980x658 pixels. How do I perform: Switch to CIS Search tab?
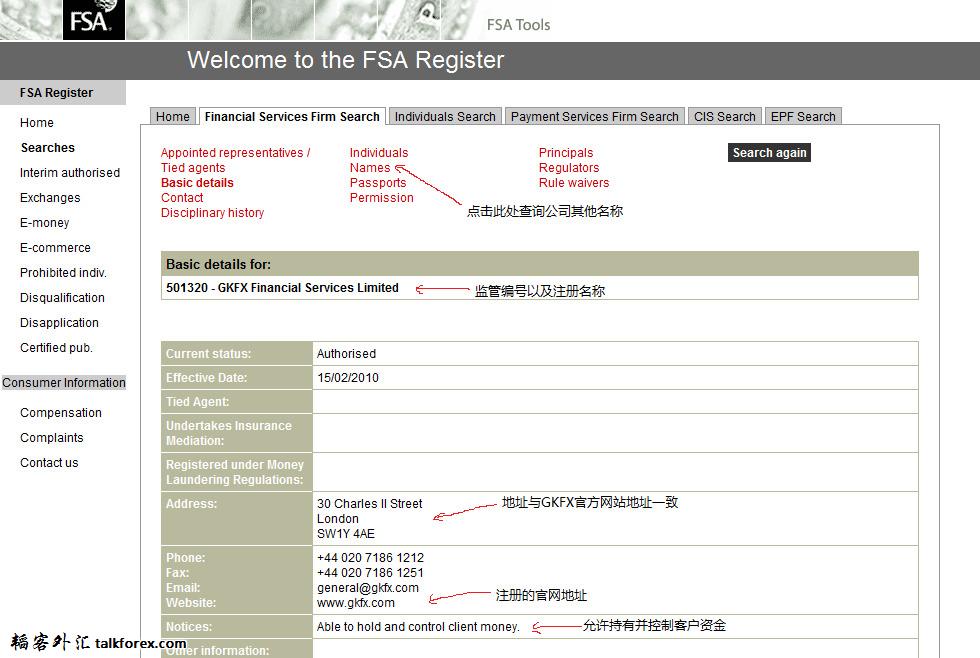724,117
